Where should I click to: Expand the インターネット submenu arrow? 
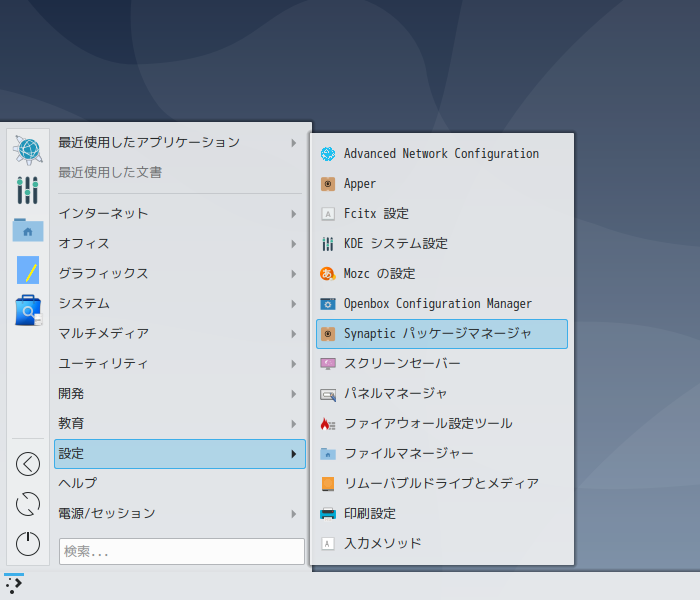click(x=294, y=214)
